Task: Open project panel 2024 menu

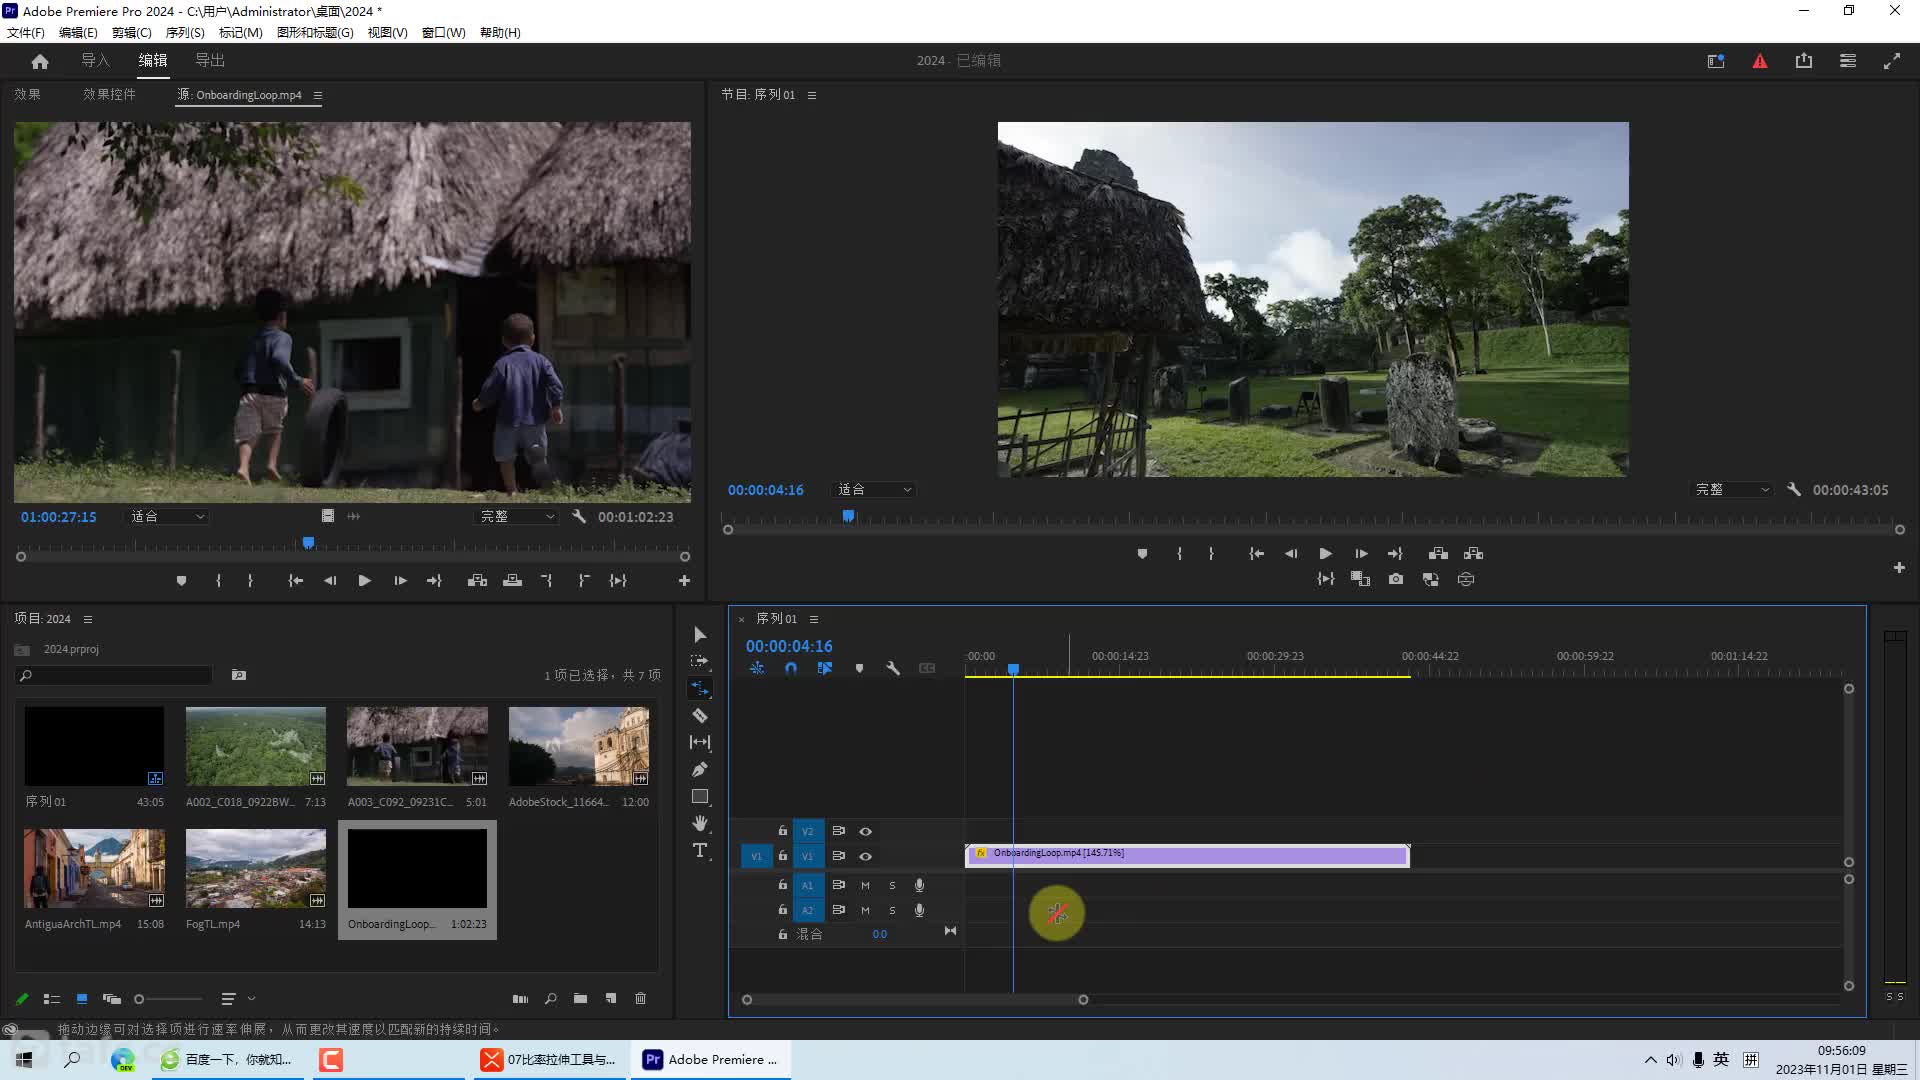Action: (x=88, y=619)
